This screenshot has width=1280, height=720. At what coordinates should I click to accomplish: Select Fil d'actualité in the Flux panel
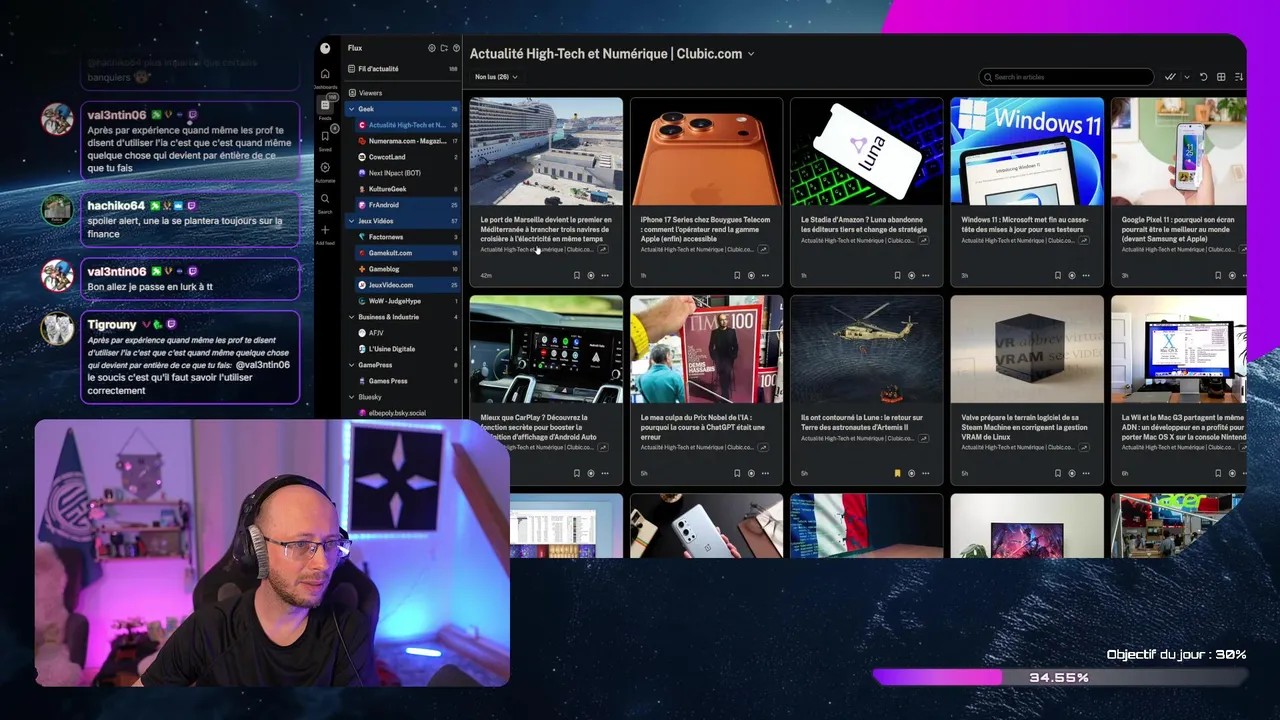coord(402,69)
